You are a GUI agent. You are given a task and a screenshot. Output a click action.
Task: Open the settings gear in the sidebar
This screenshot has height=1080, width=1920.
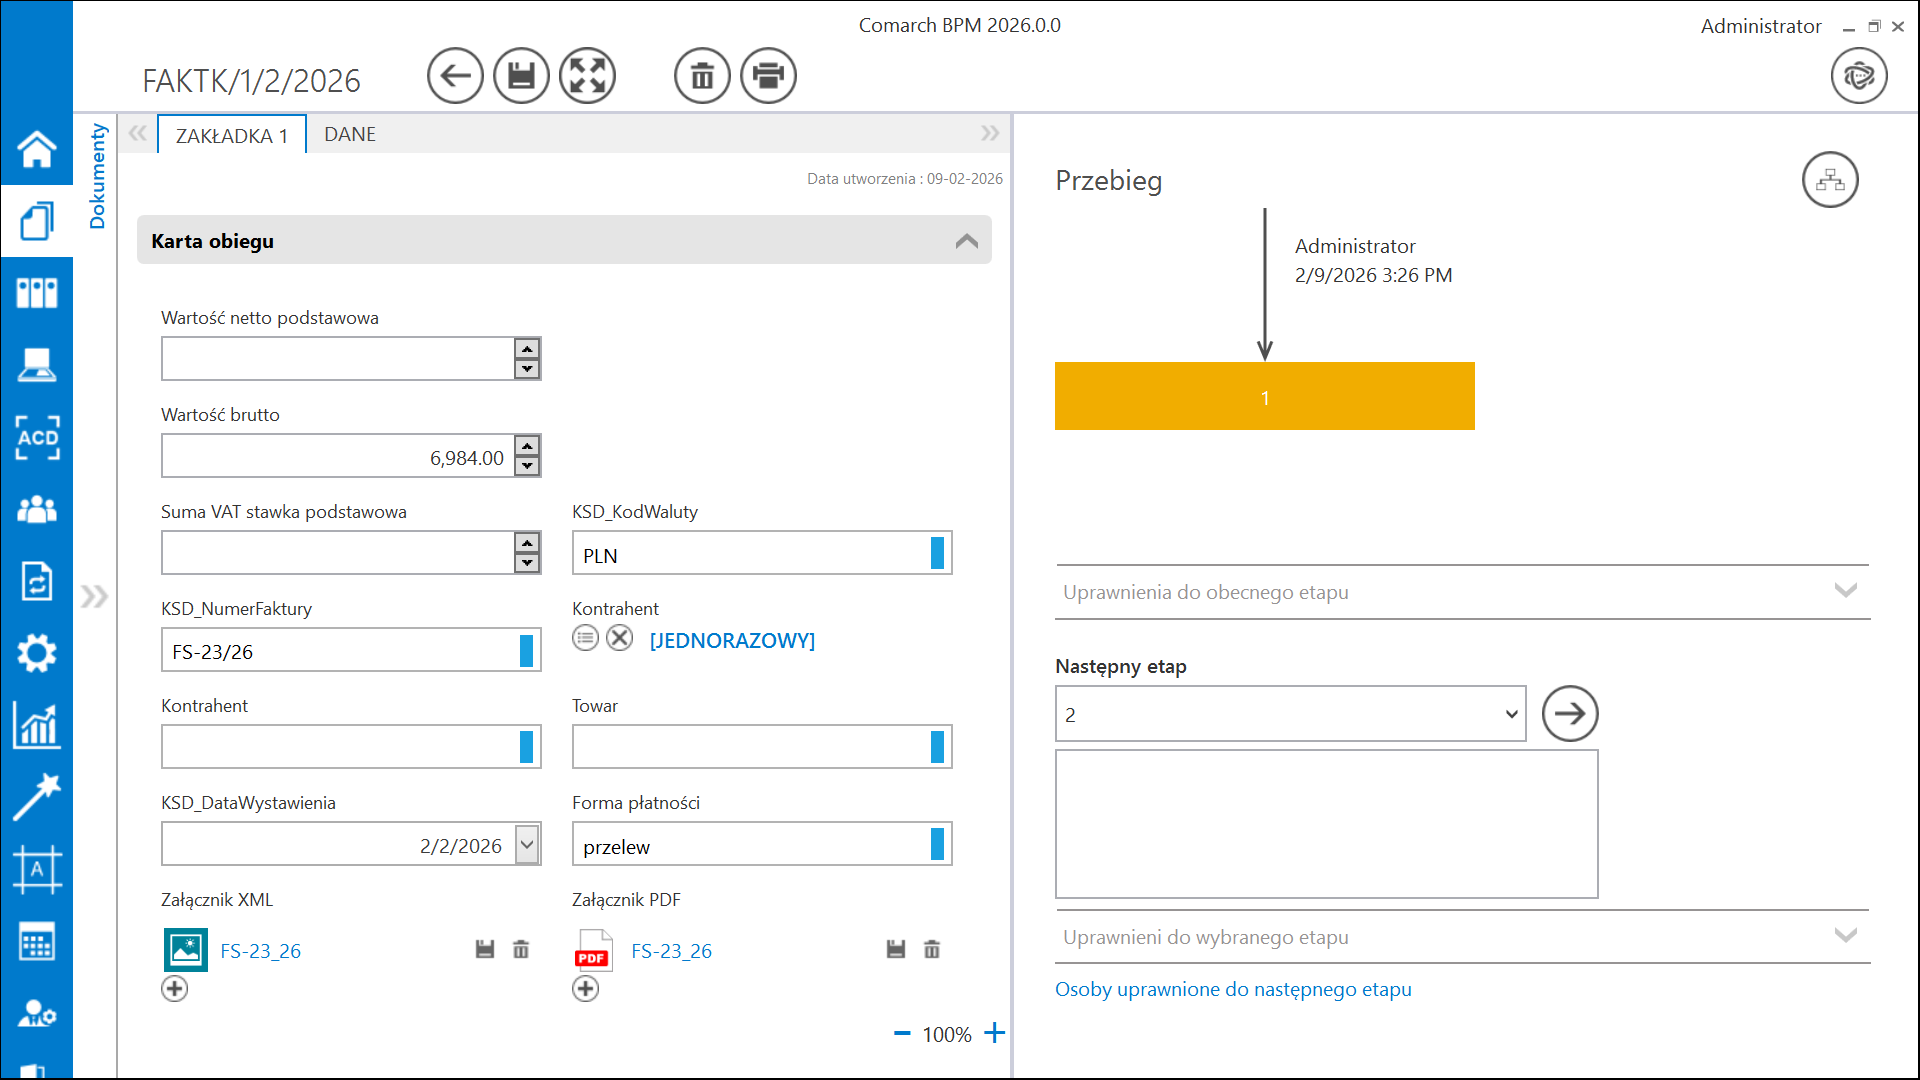tap(37, 654)
